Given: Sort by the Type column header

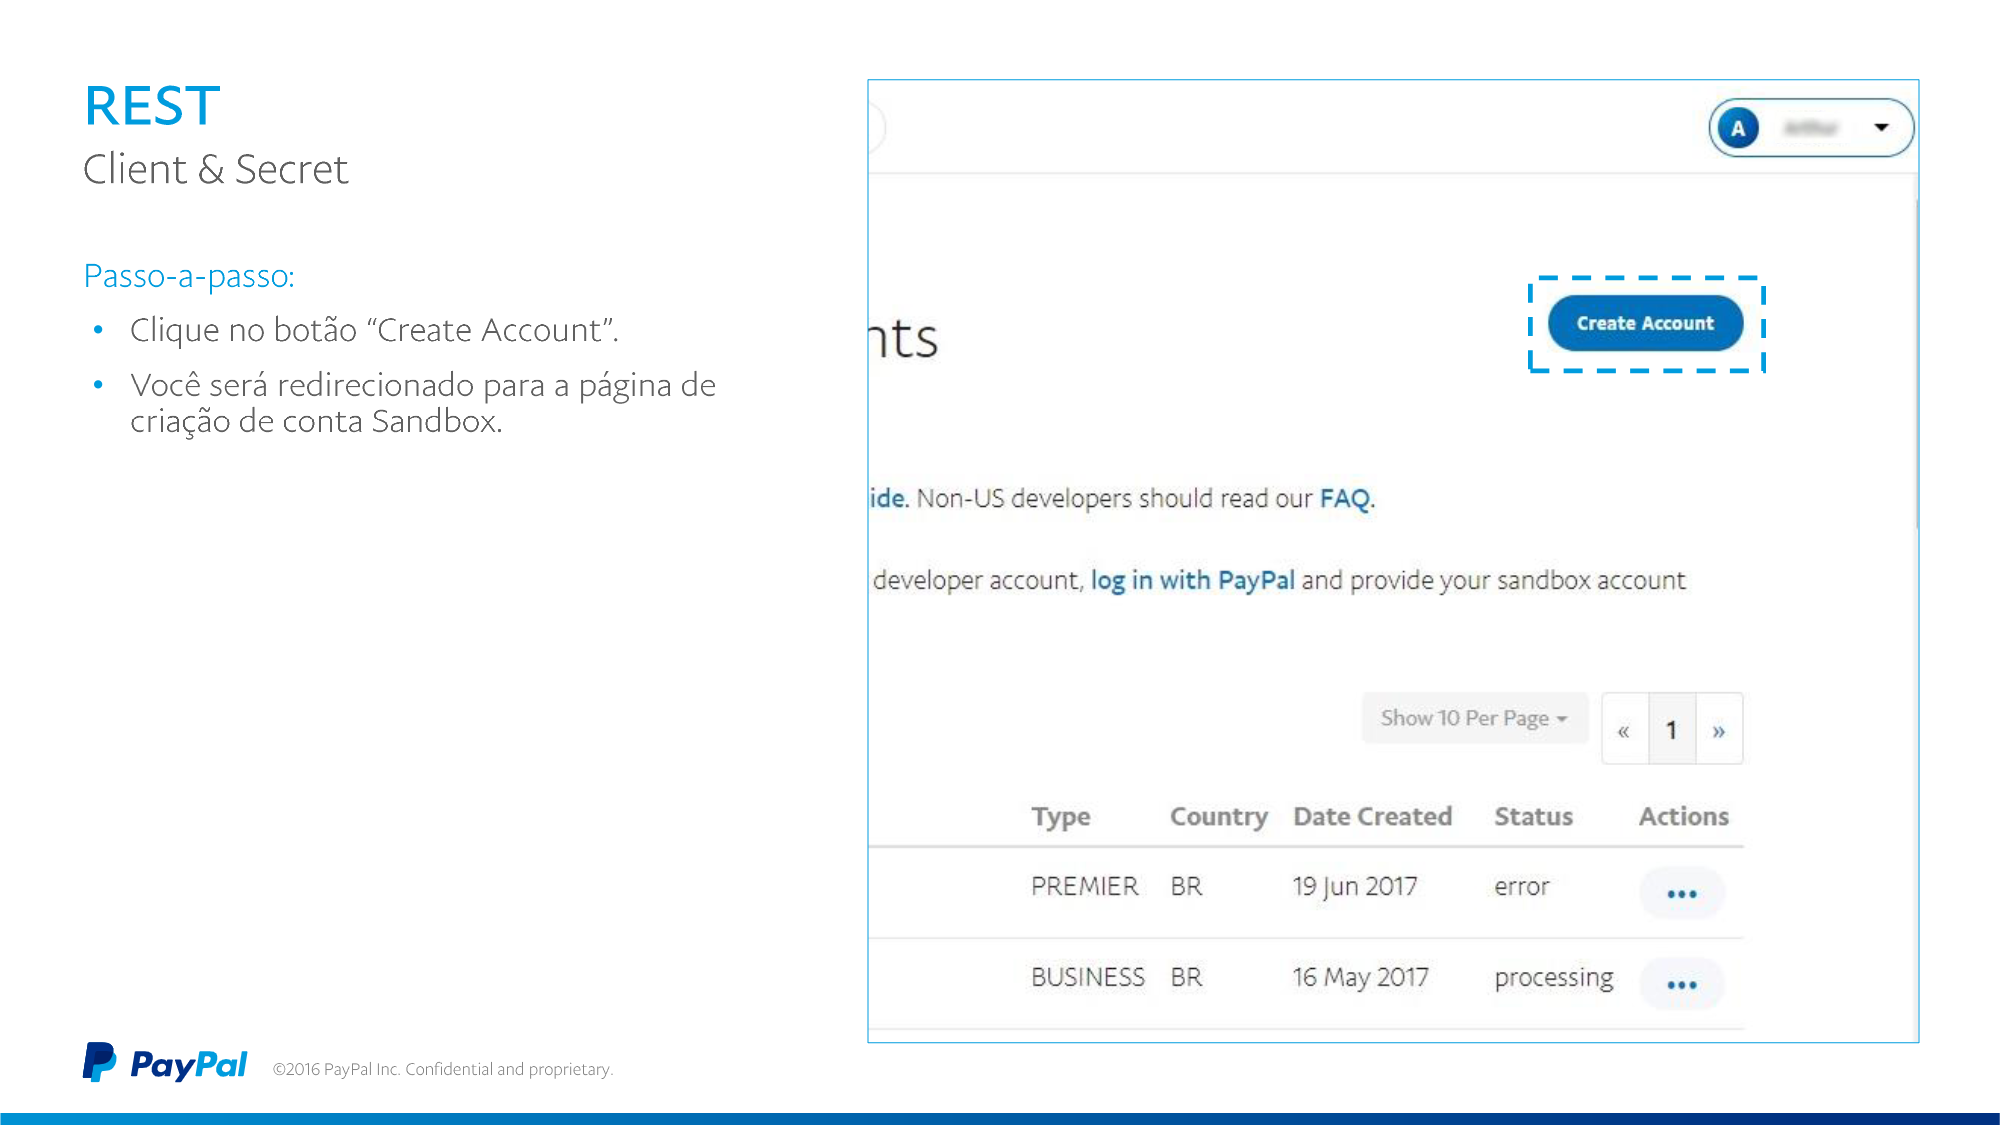Looking at the screenshot, I should pos(1060,816).
